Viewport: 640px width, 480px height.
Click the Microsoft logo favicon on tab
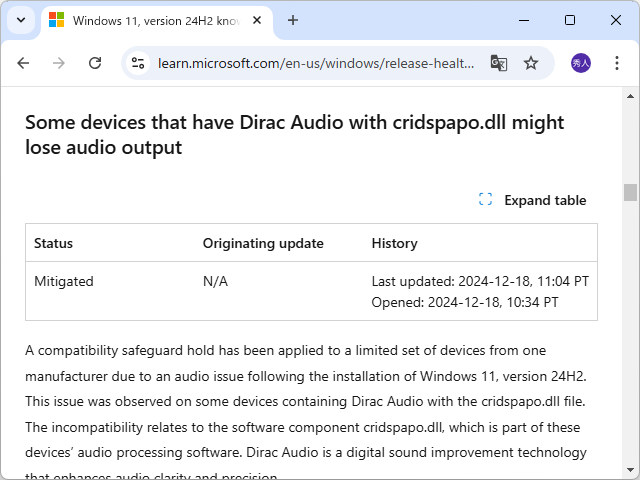tap(56, 20)
